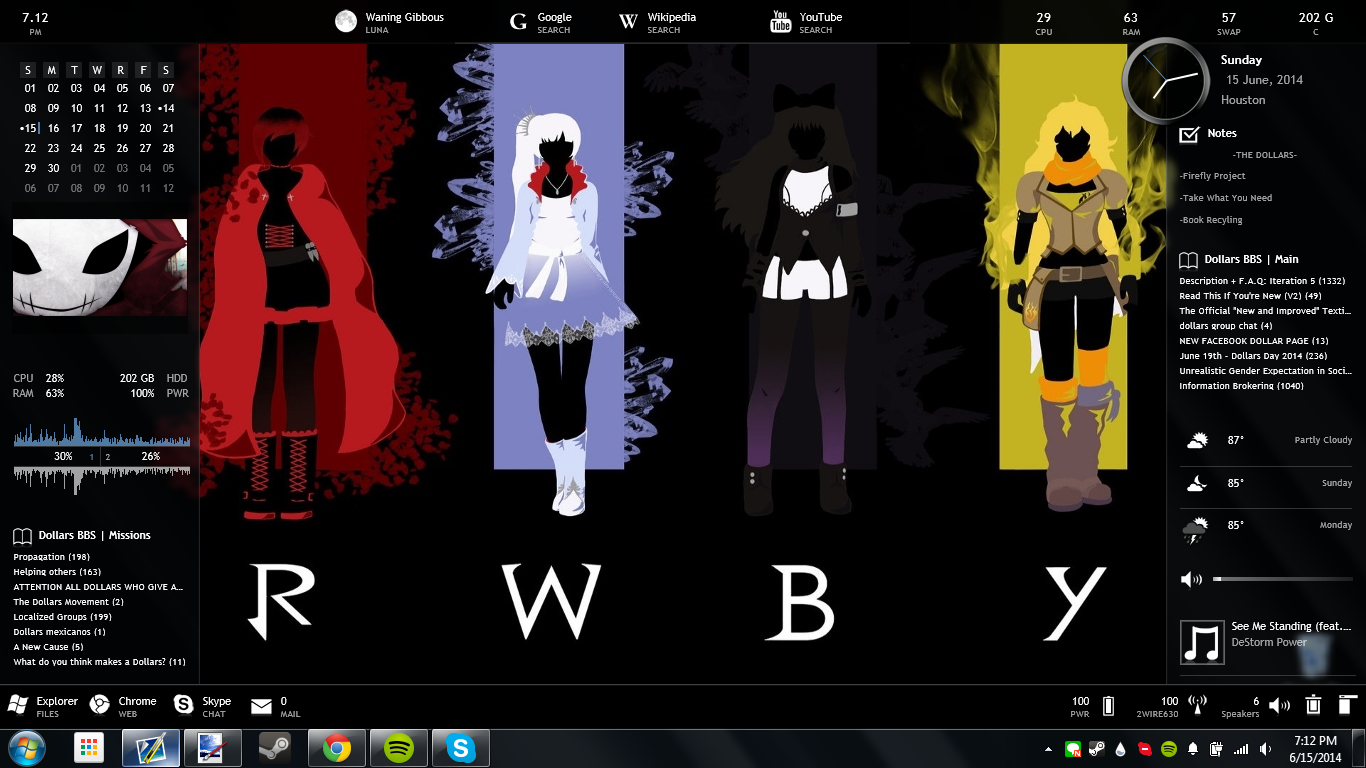Click 'See Me Standing' track title
Viewport: 1366px width, 768px height.
[1291, 626]
